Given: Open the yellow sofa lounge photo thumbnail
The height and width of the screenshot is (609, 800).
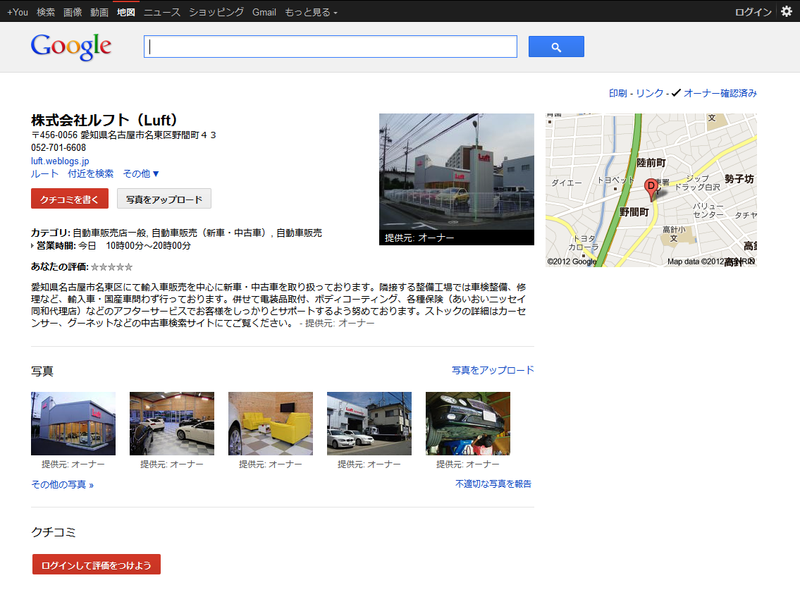Looking at the screenshot, I should [x=270, y=423].
